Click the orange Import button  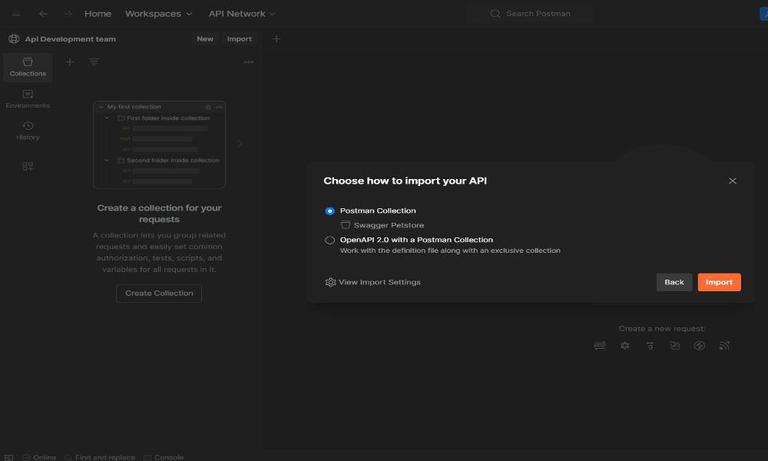(719, 282)
